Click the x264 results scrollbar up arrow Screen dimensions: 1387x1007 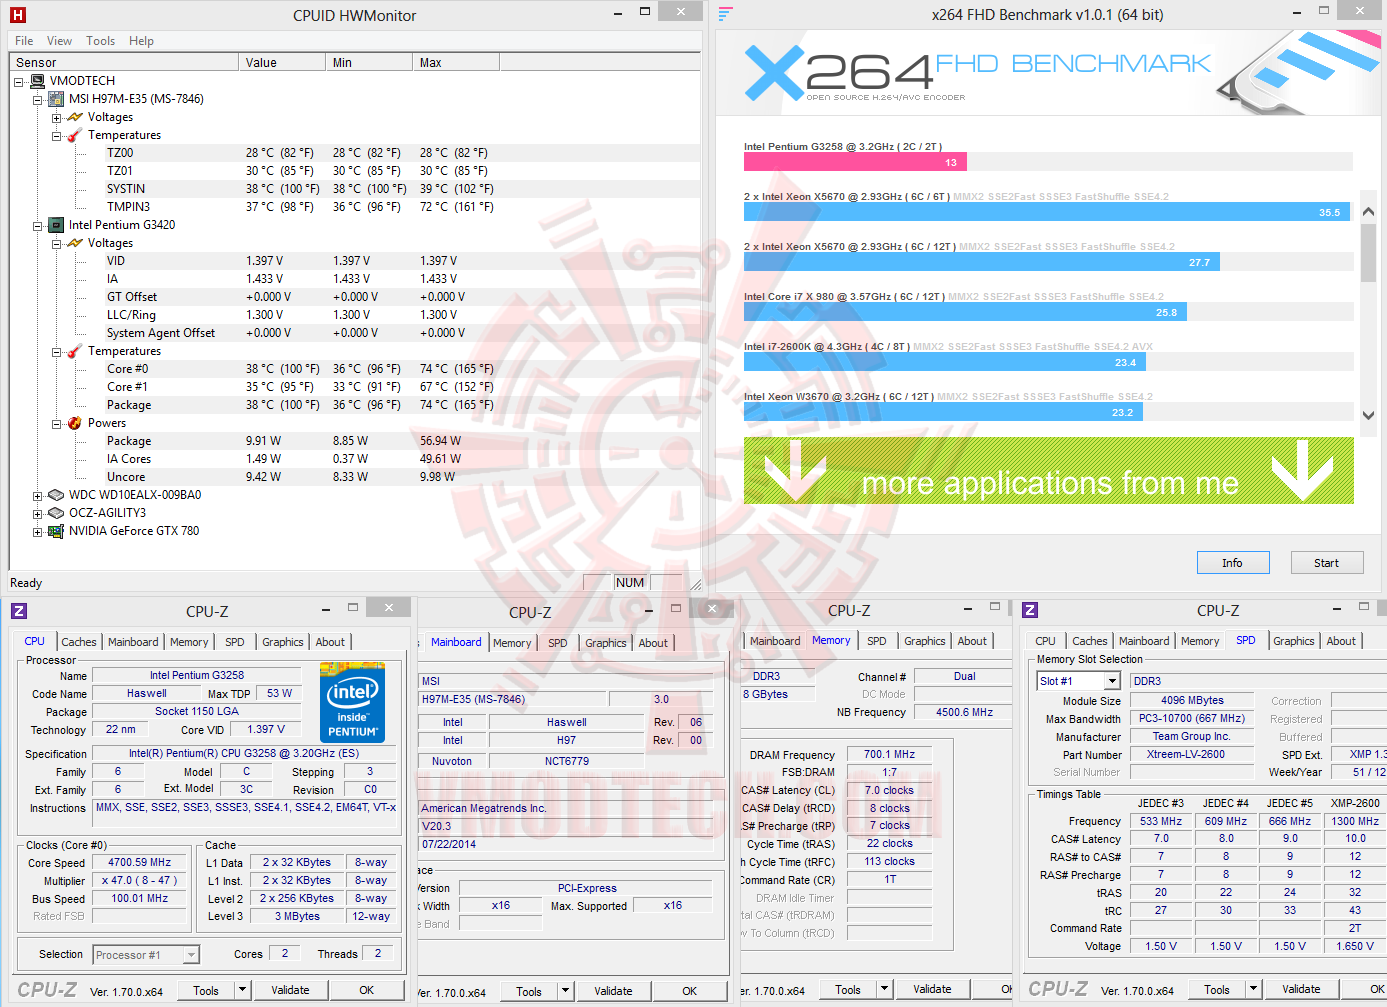1368,212
